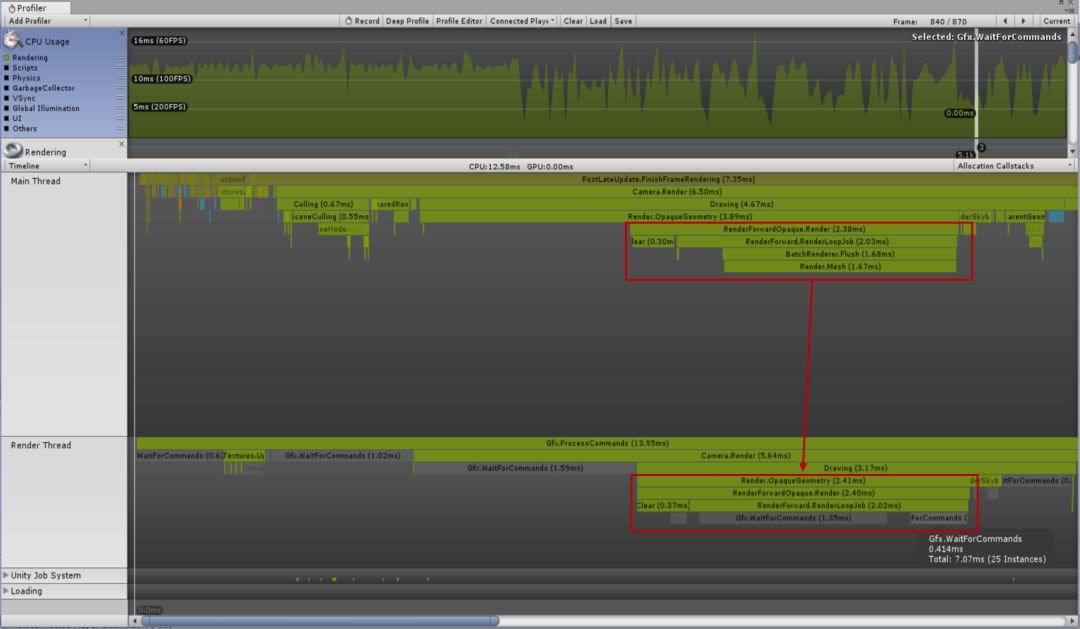The height and width of the screenshot is (629, 1080).
Task: Toggle UI category in CPU chart
Action: click(7, 118)
